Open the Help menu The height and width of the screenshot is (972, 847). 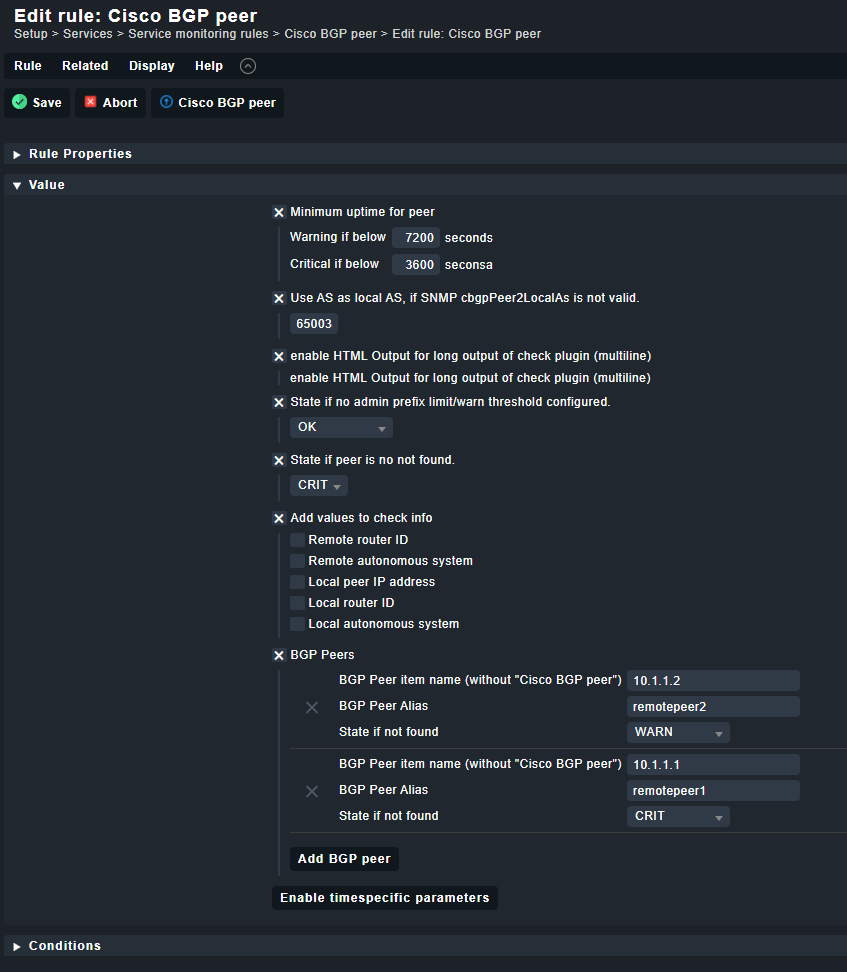[209, 66]
